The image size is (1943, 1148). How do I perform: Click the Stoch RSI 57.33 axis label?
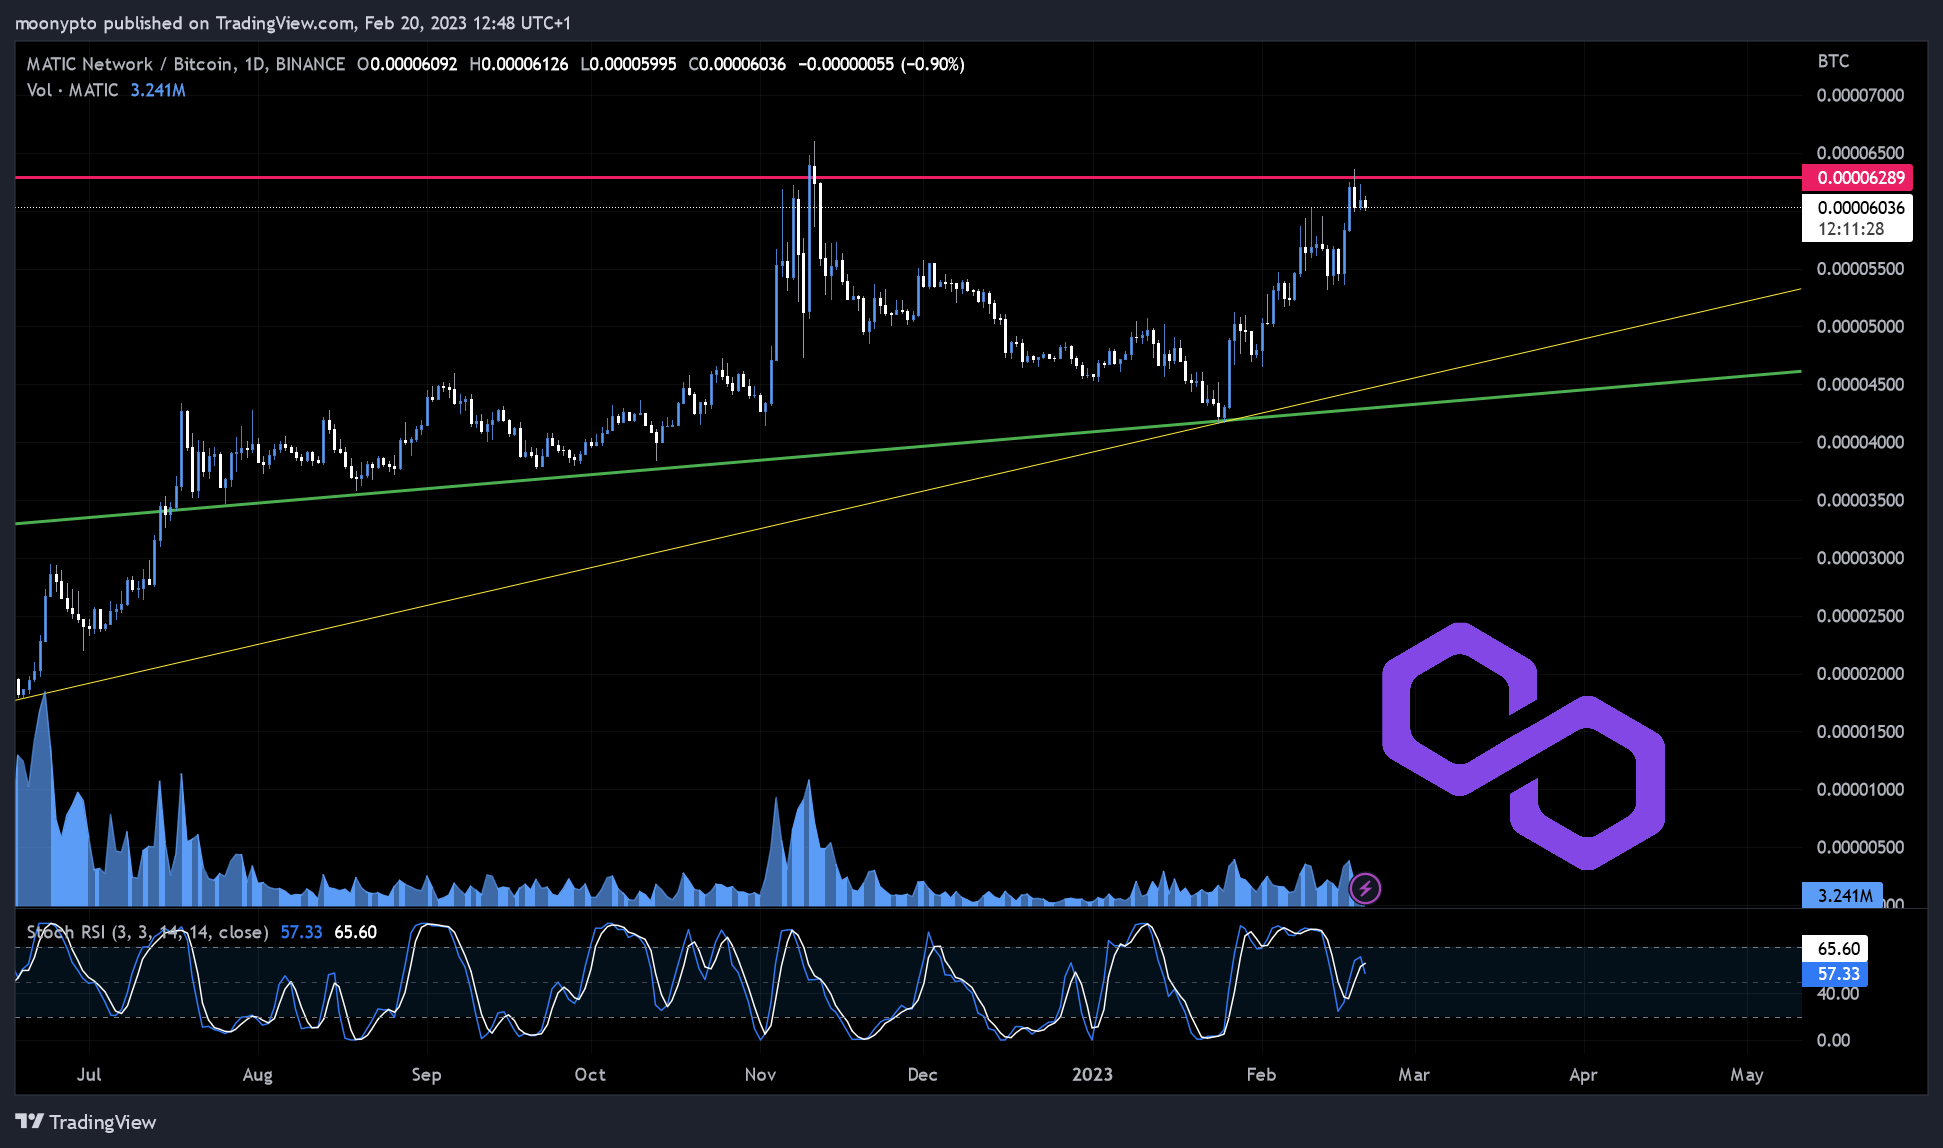(1835, 973)
